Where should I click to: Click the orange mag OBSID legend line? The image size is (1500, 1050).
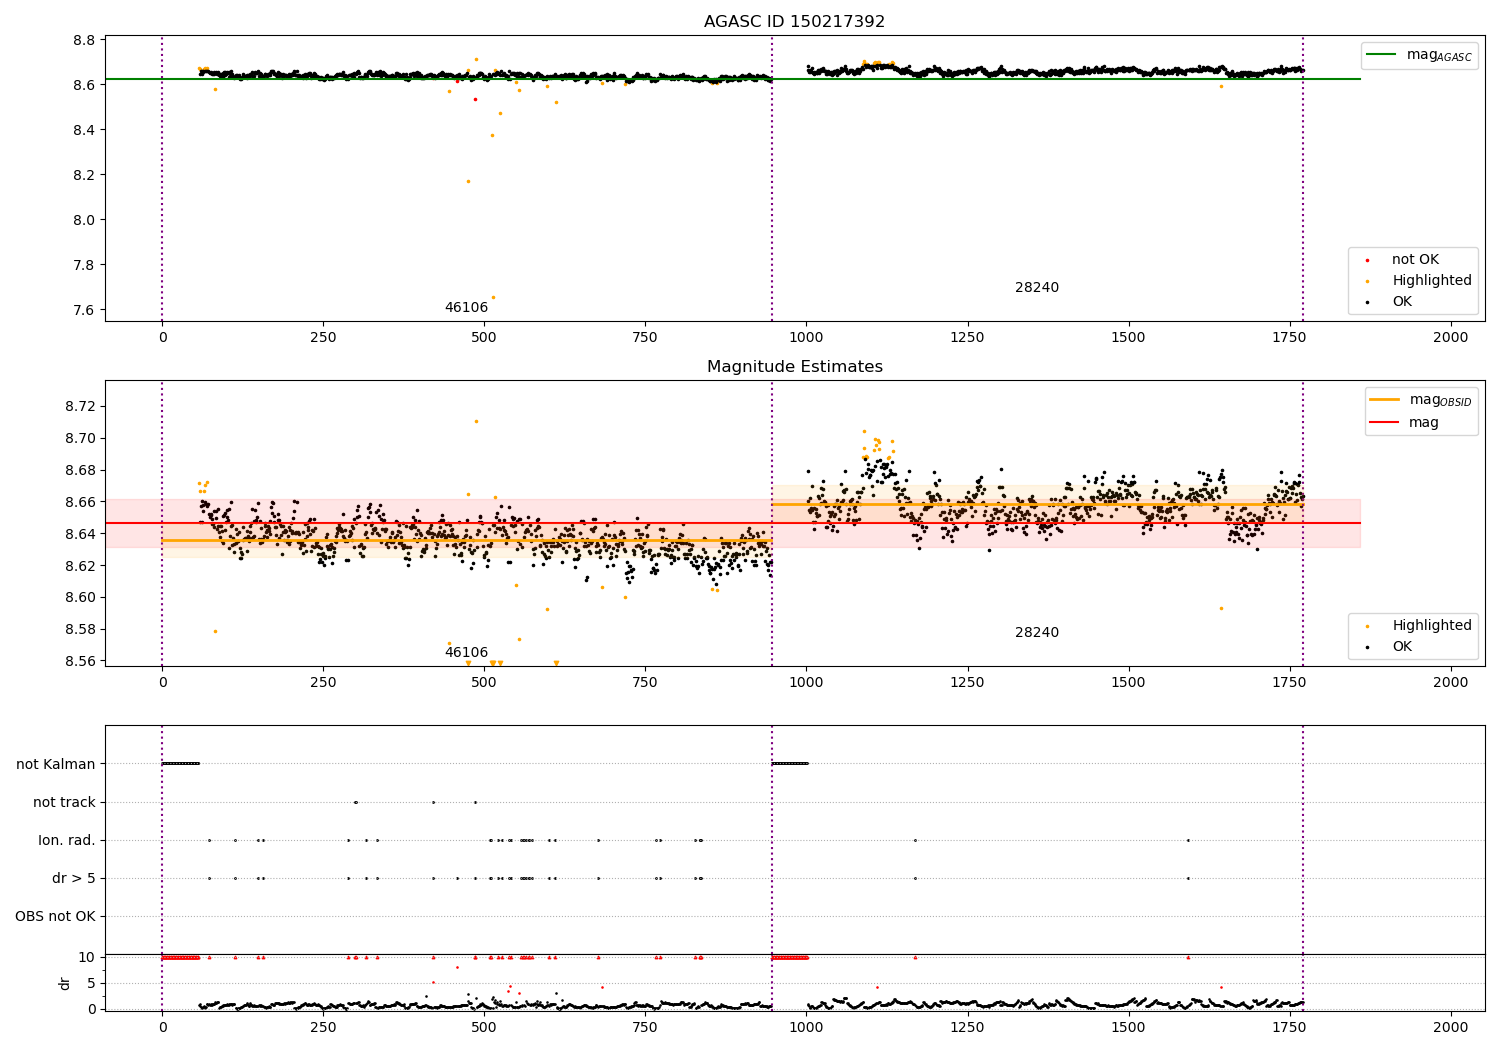[x=1384, y=399]
